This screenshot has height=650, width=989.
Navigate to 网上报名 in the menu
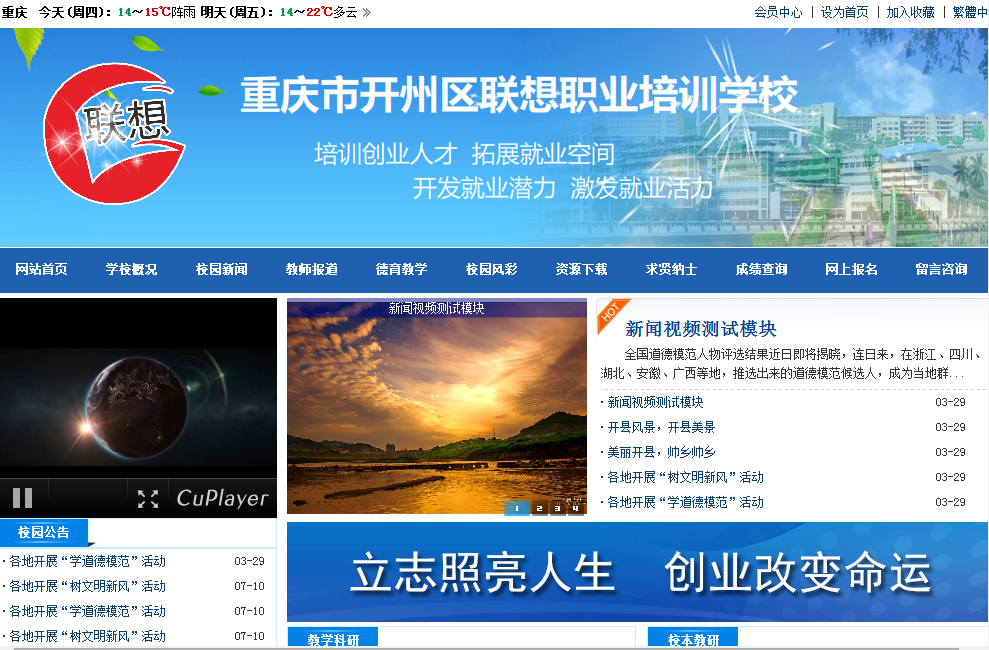pos(851,269)
